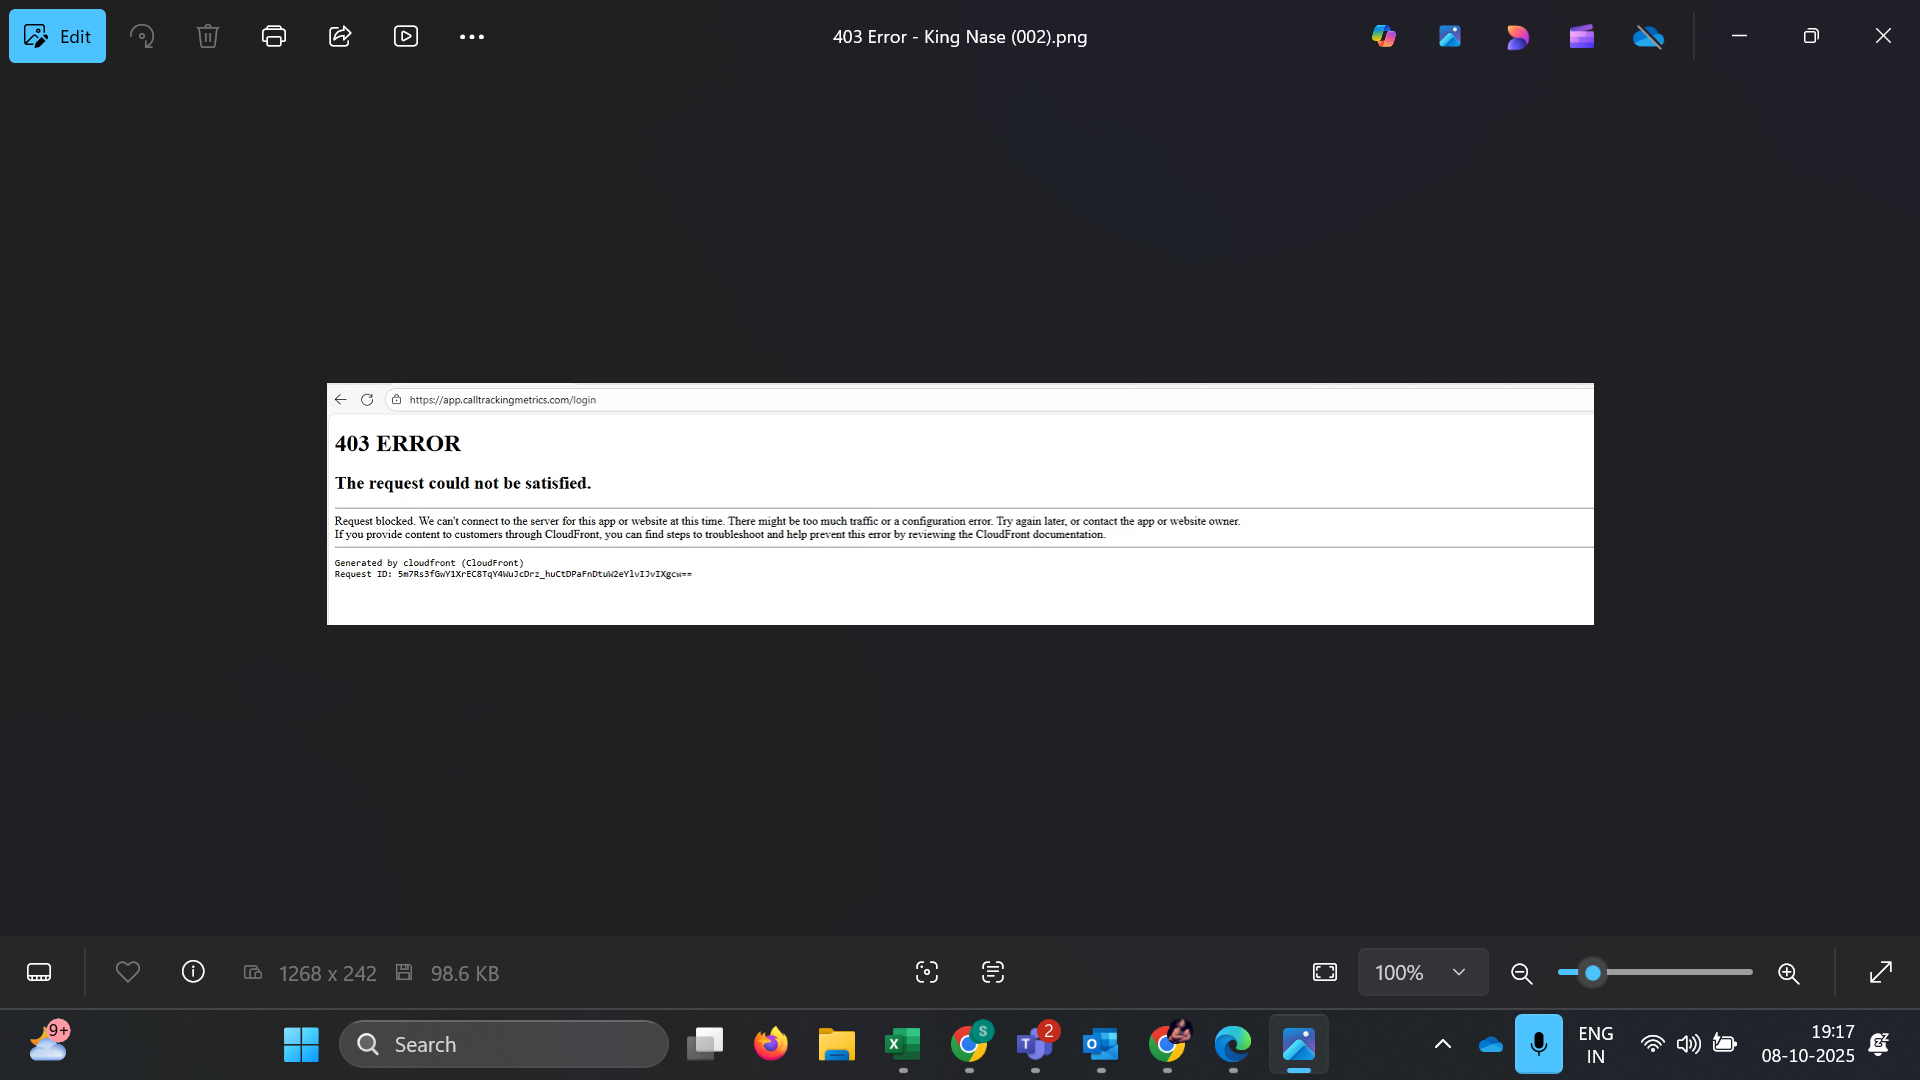Click the fit to window icon

pos(1325,972)
